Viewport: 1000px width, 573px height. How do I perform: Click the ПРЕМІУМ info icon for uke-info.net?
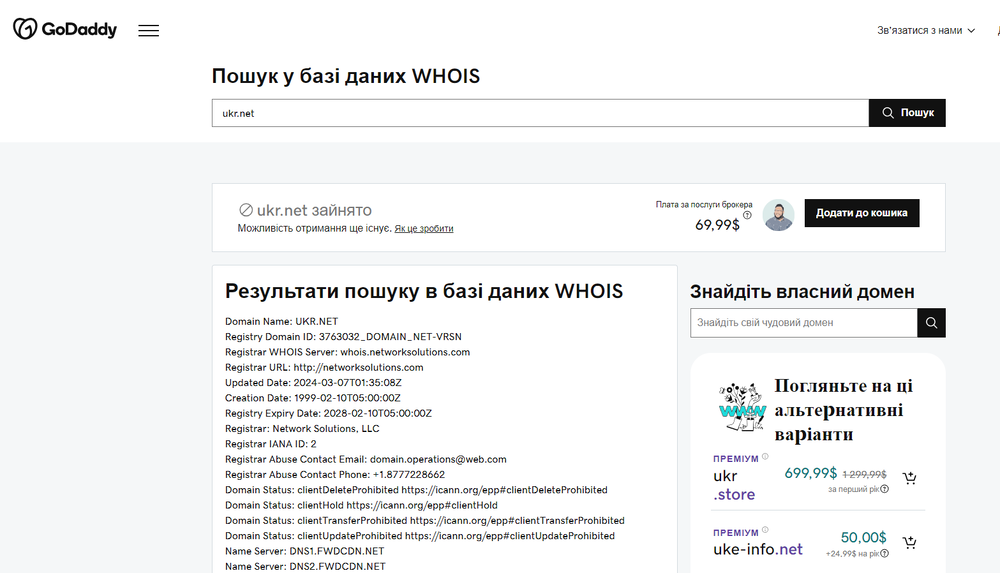click(765, 530)
